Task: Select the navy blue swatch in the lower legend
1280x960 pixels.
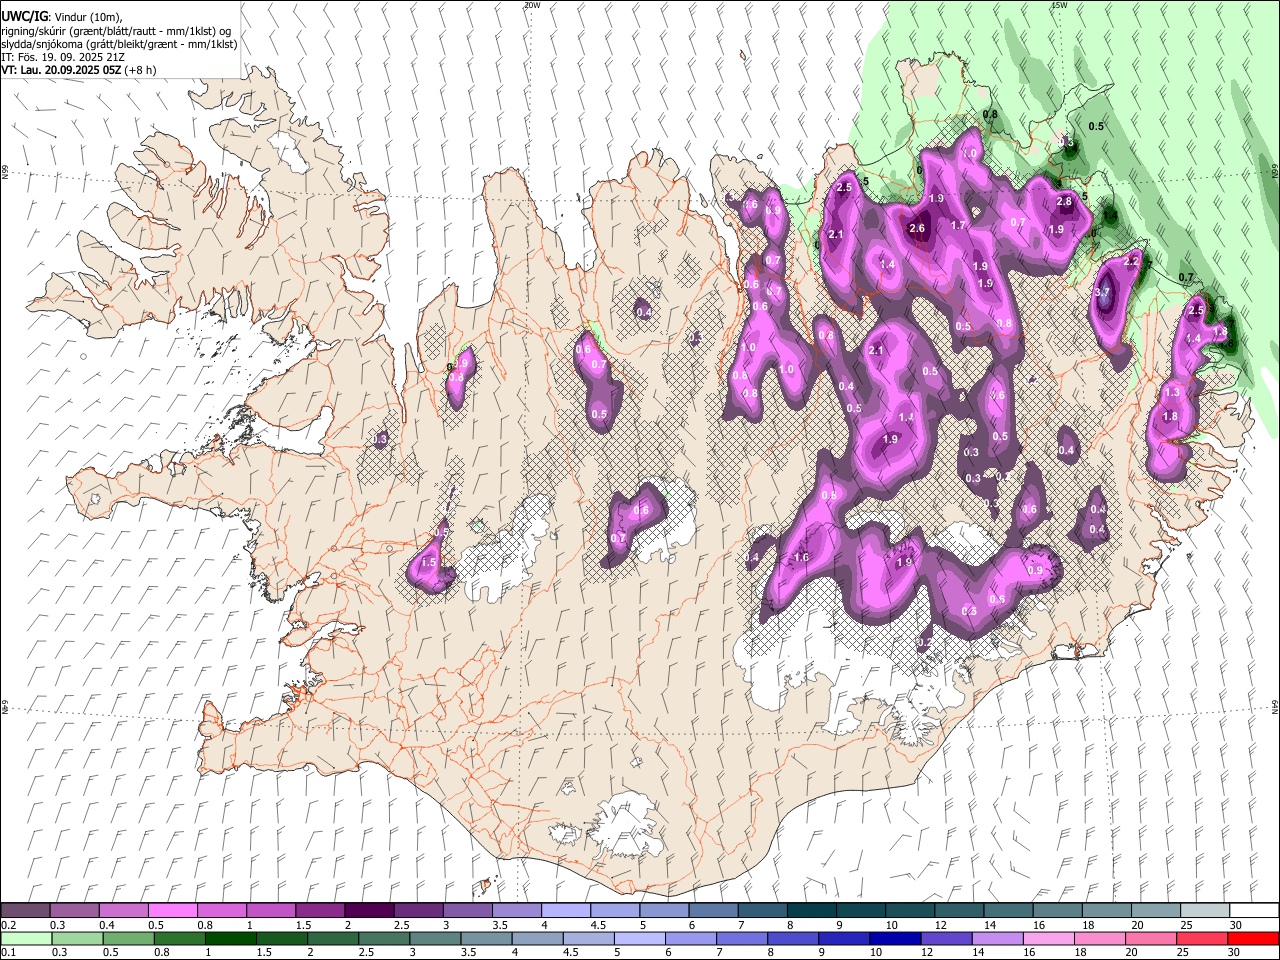Action: pyautogui.click(x=894, y=939)
